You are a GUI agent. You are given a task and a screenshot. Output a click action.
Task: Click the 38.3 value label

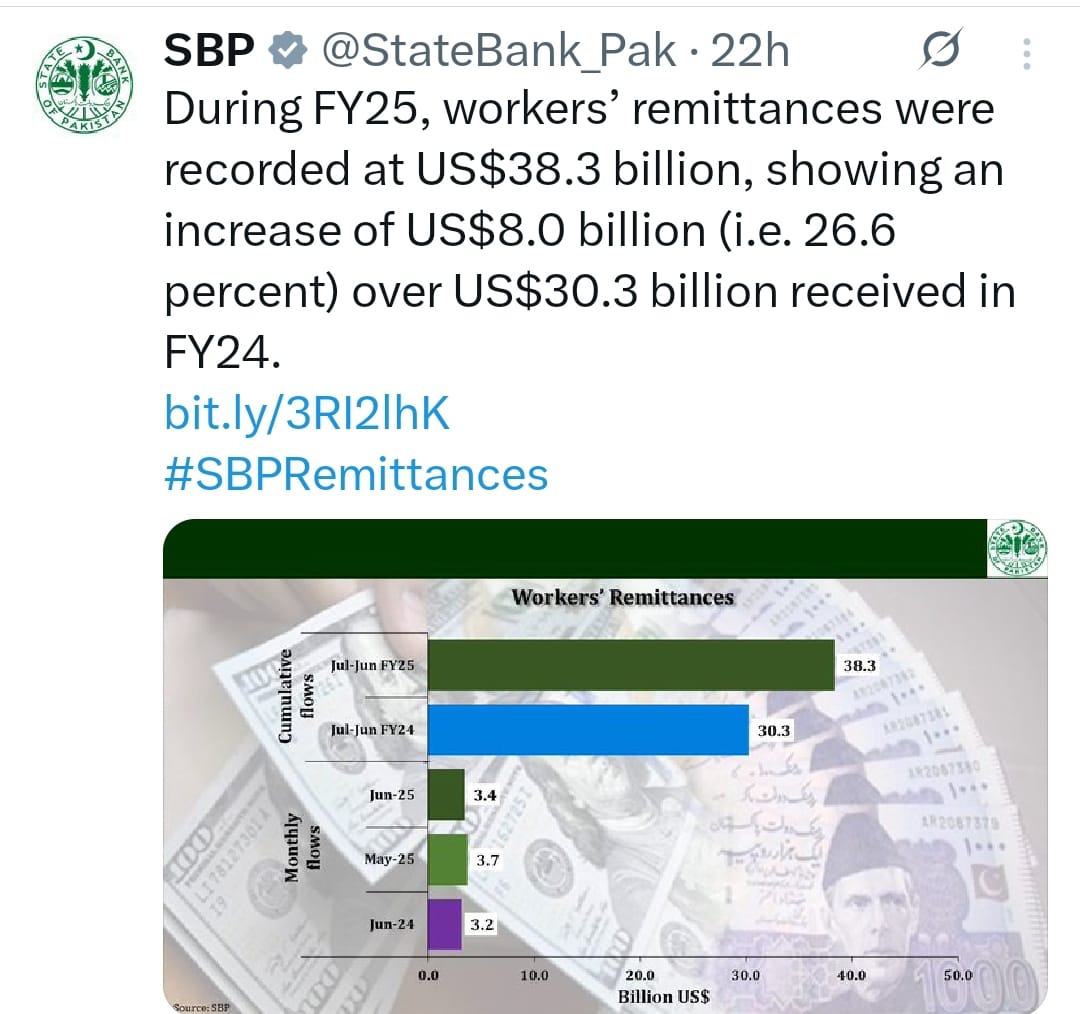click(x=860, y=665)
